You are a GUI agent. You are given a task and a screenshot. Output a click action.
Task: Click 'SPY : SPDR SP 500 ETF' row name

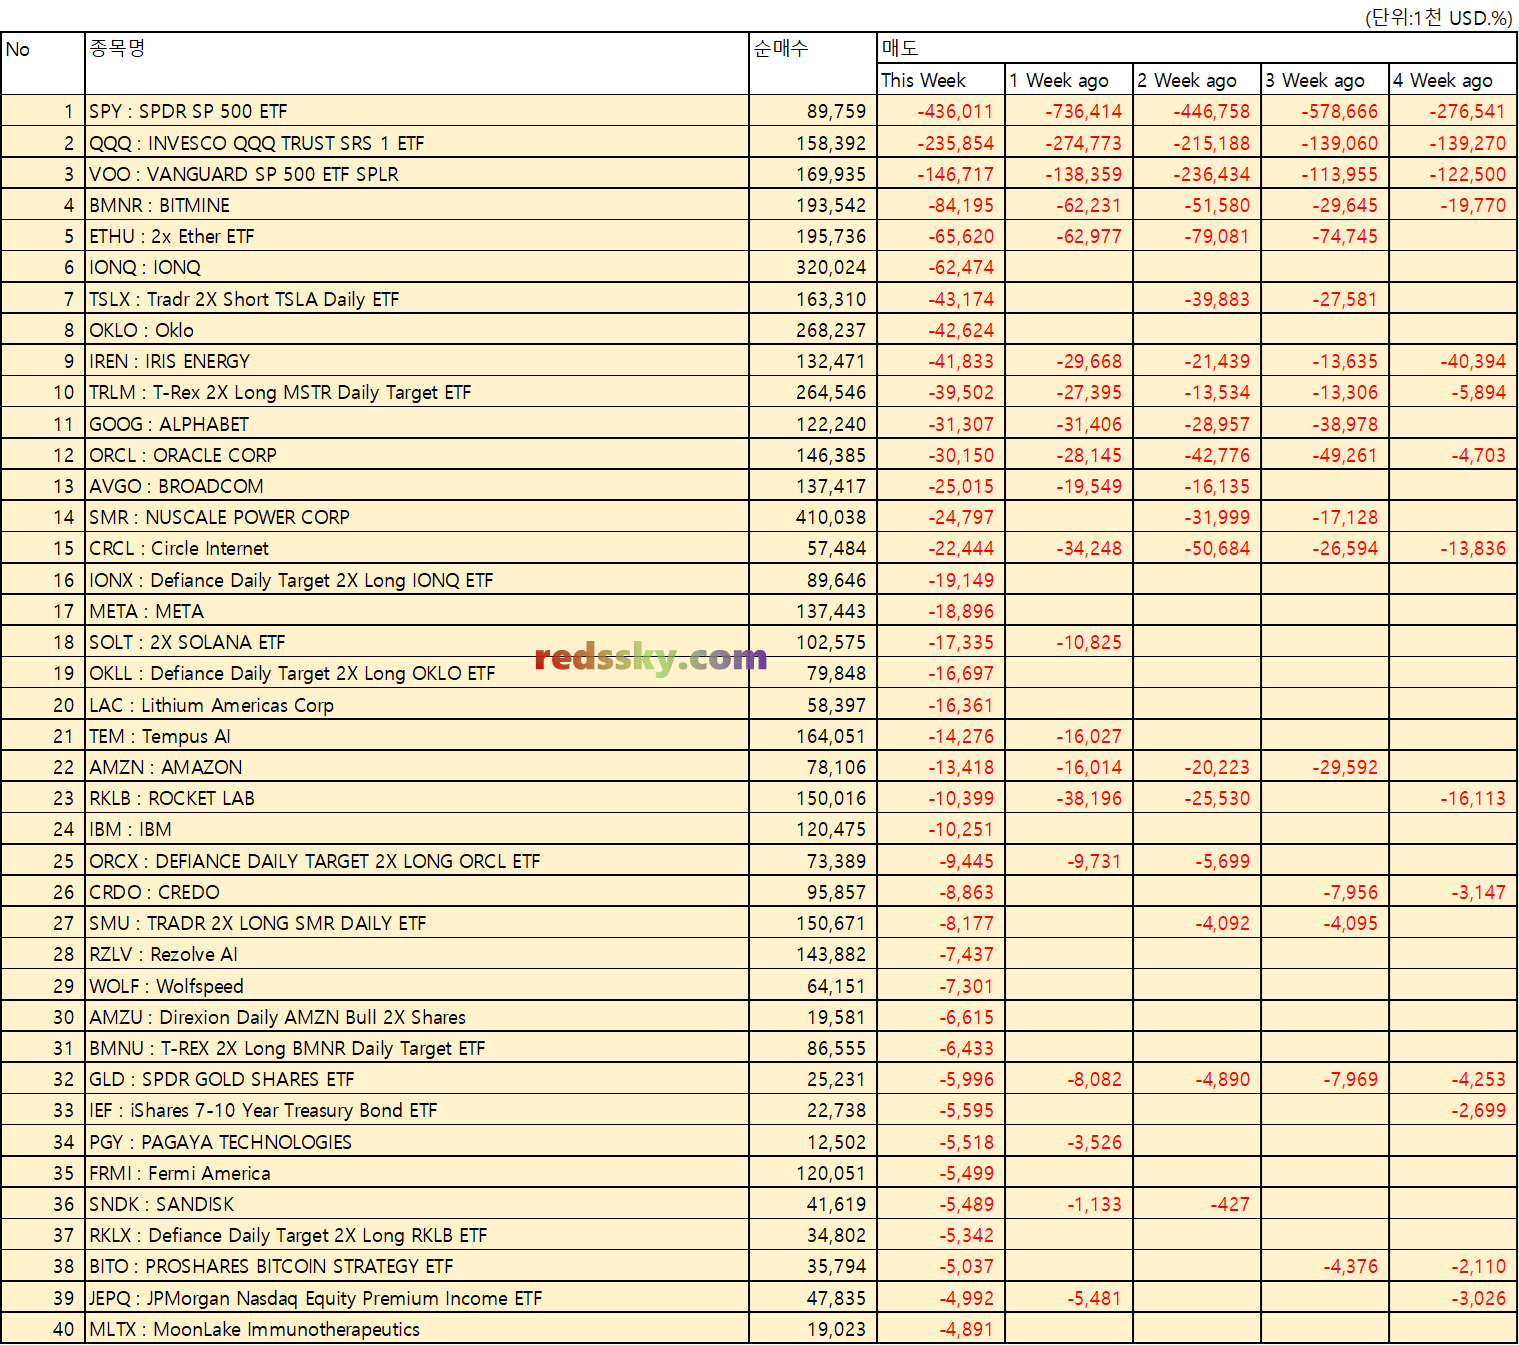click(x=417, y=111)
